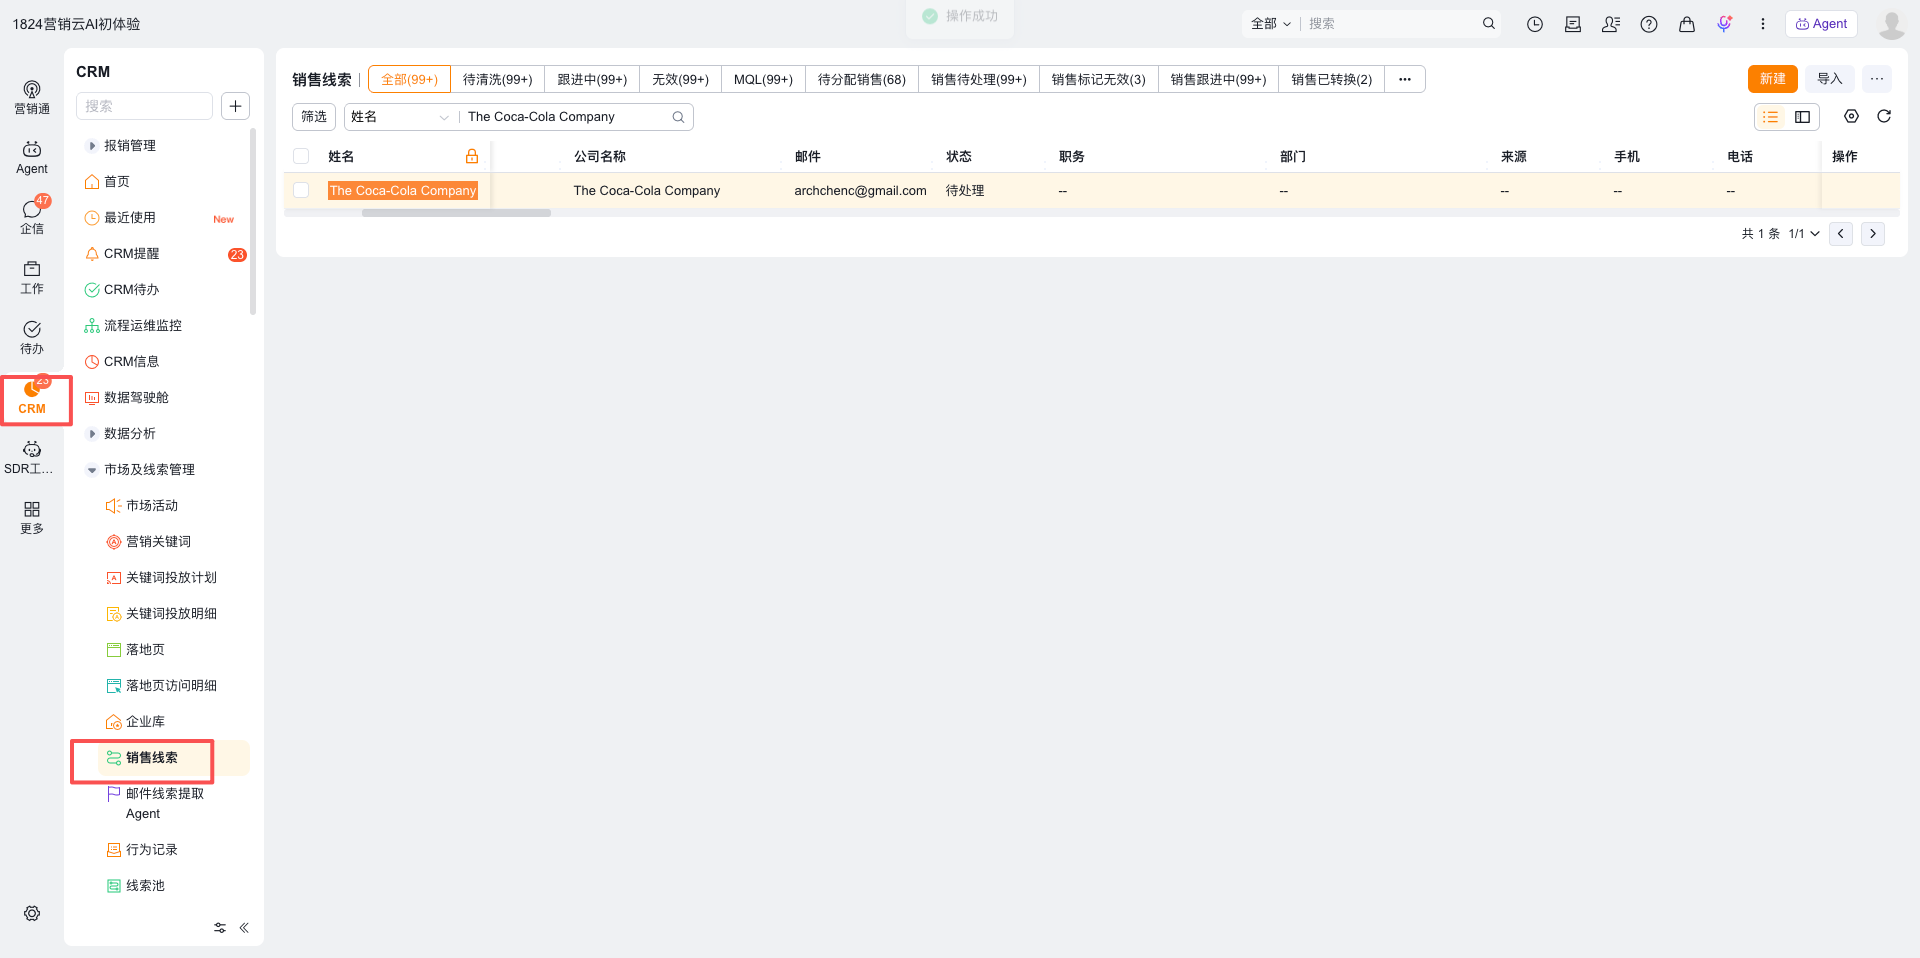
Task: Select the 跟进中(99+) tab
Action: pyautogui.click(x=592, y=79)
